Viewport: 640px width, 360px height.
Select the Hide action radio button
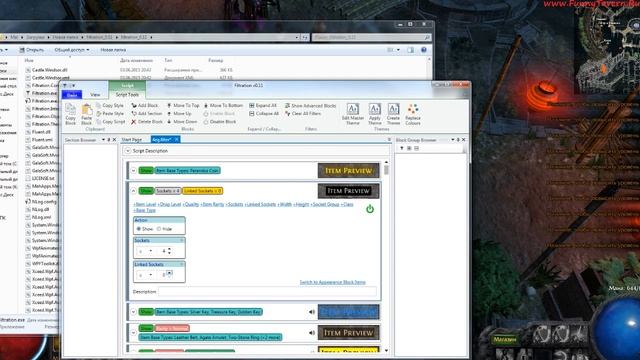[x=159, y=229]
